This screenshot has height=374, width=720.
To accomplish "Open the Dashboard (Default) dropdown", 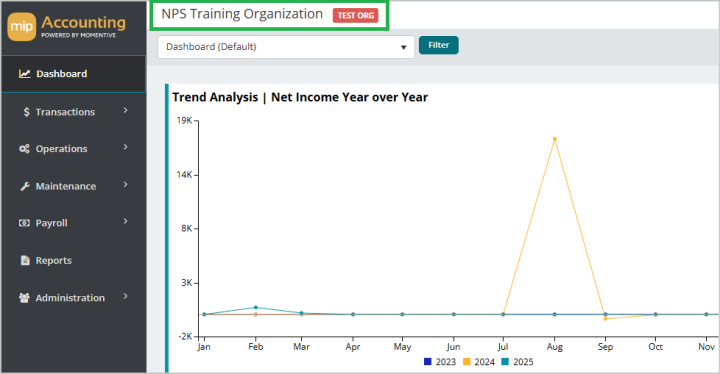I will (286, 47).
